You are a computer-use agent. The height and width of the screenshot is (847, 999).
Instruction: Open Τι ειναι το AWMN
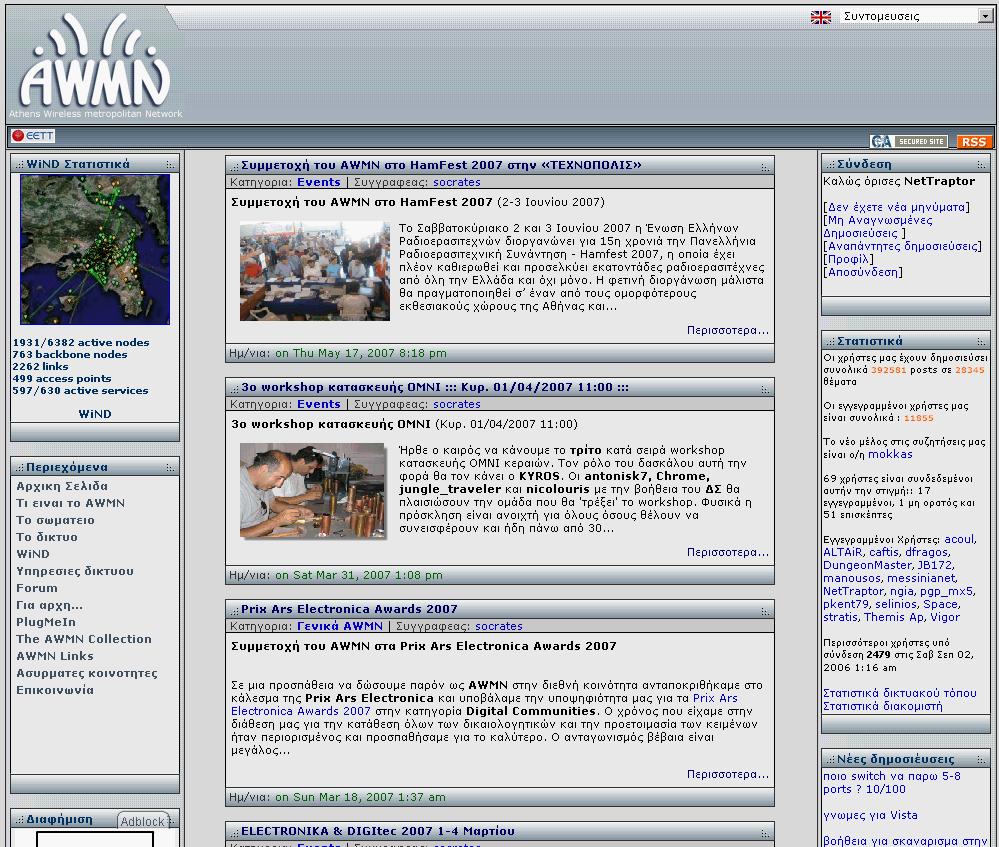[71, 503]
